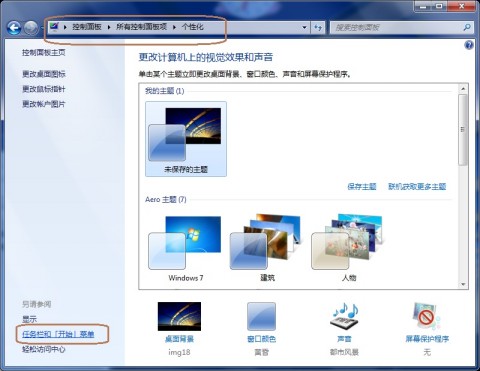Open 更改帐户图片 link
Screen dimensions: 480x371
point(44,104)
